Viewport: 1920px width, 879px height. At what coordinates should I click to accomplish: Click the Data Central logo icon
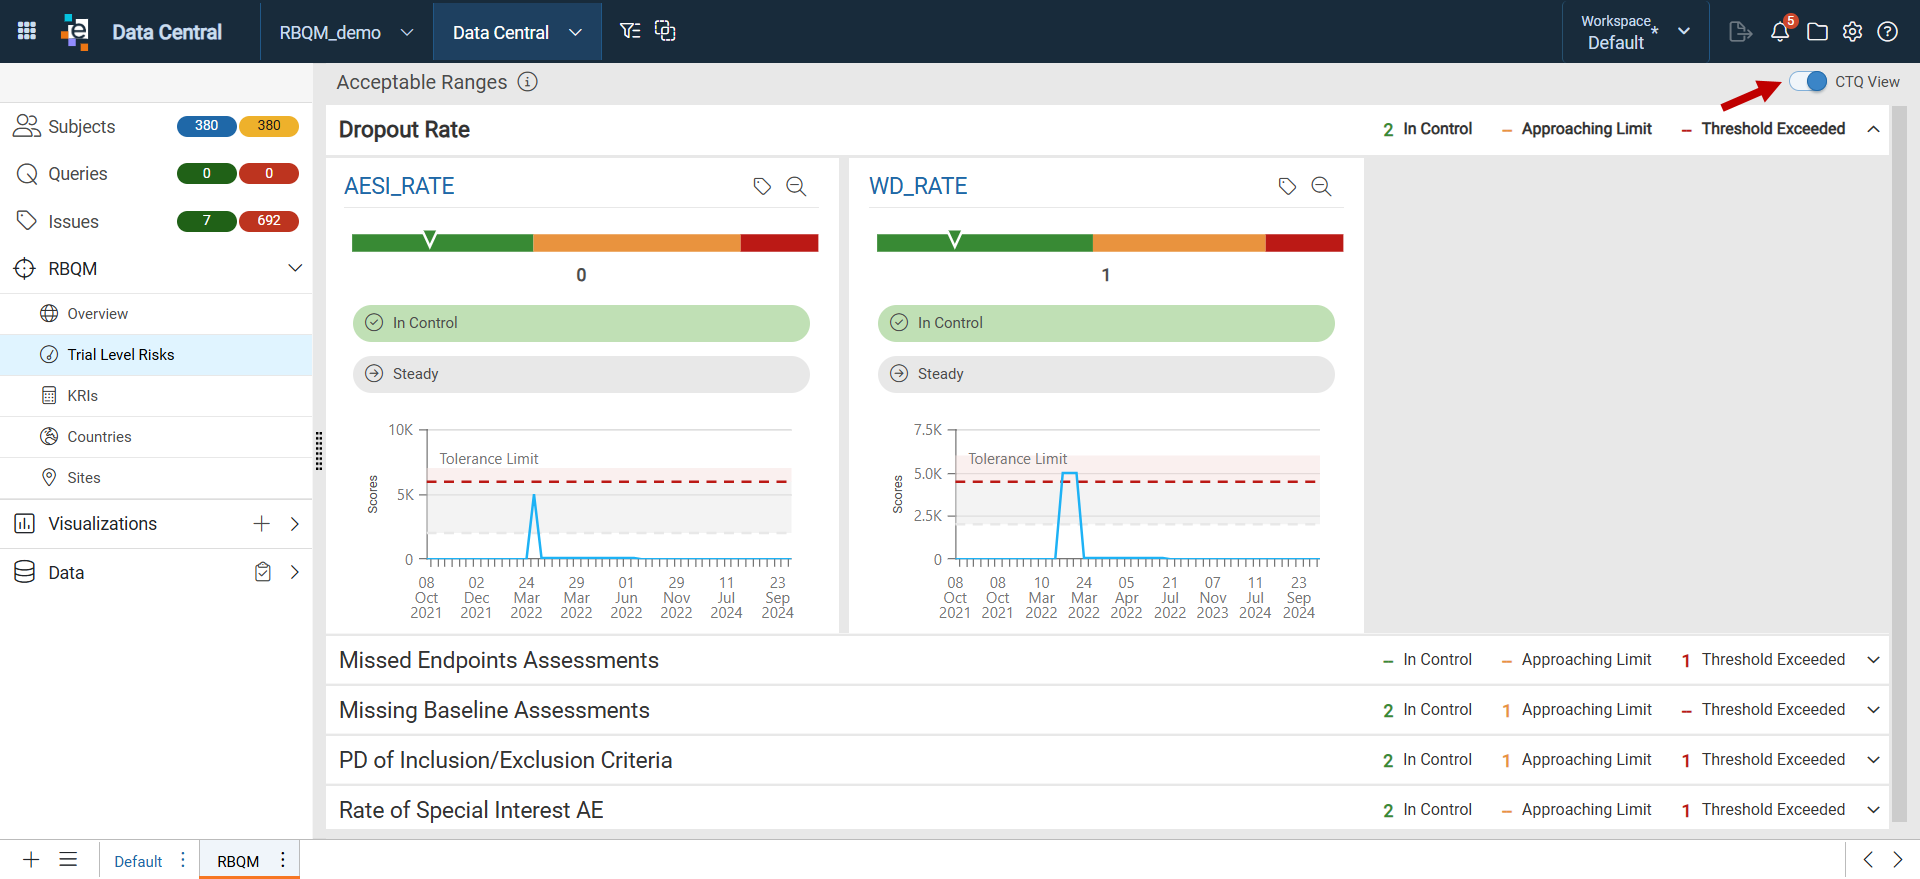point(75,31)
